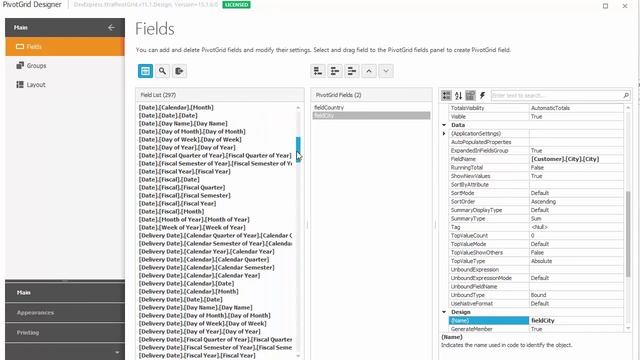The height and width of the screenshot is (360, 640).
Task: Click the Field List (297) header
Action: (x=220, y=95)
